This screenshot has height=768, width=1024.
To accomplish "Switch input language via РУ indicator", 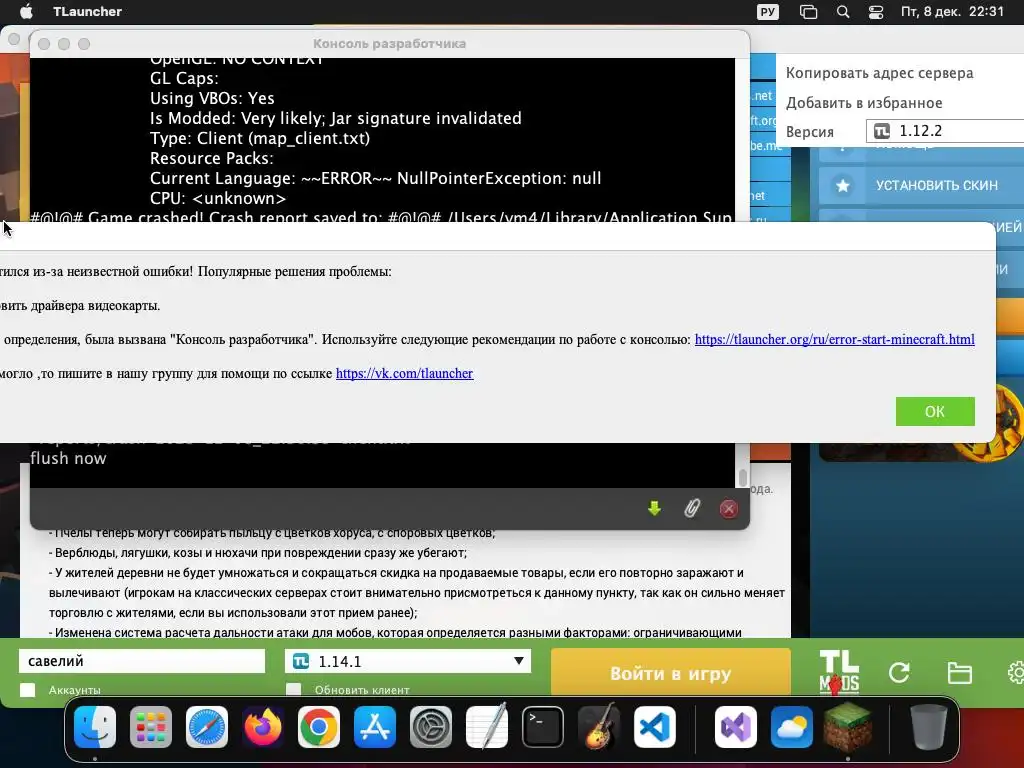I will (768, 12).
